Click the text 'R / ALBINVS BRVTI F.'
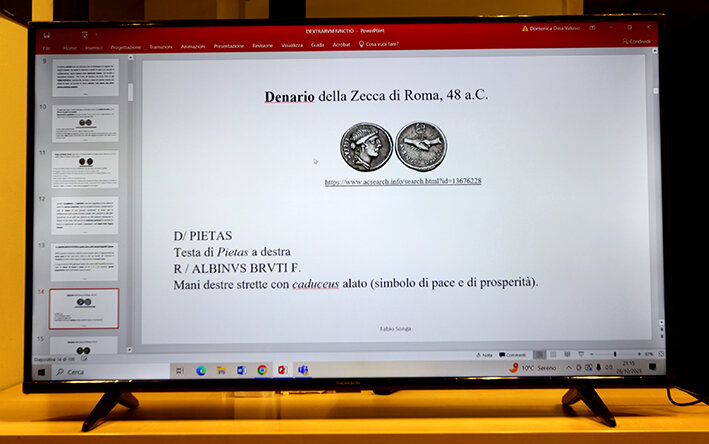The height and width of the screenshot is (444, 709). pyautogui.click(x=237, y=268)
